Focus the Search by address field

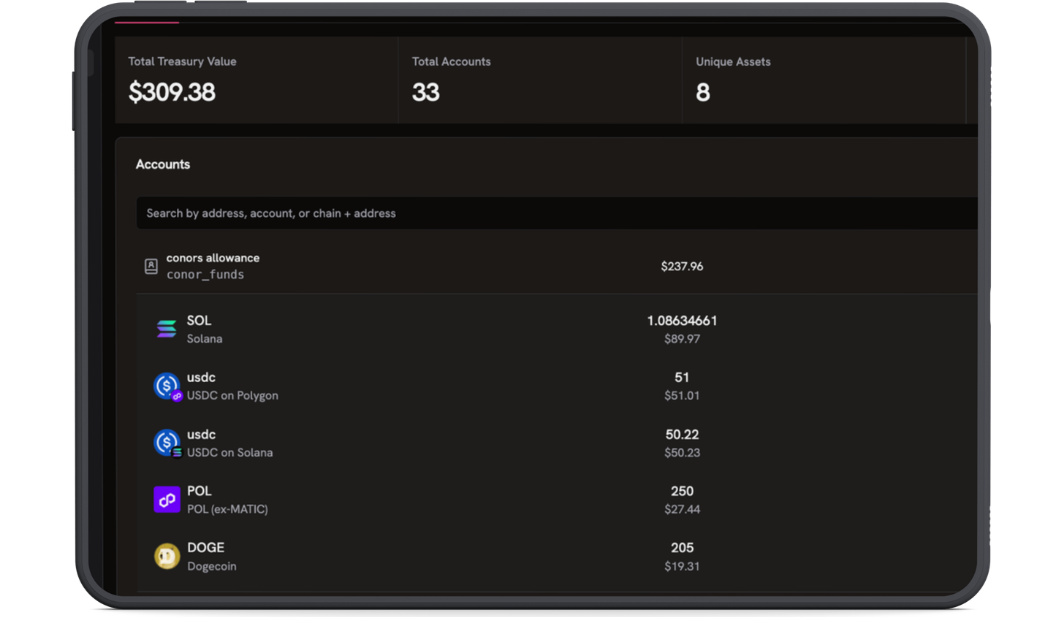[x=556, y=213]
